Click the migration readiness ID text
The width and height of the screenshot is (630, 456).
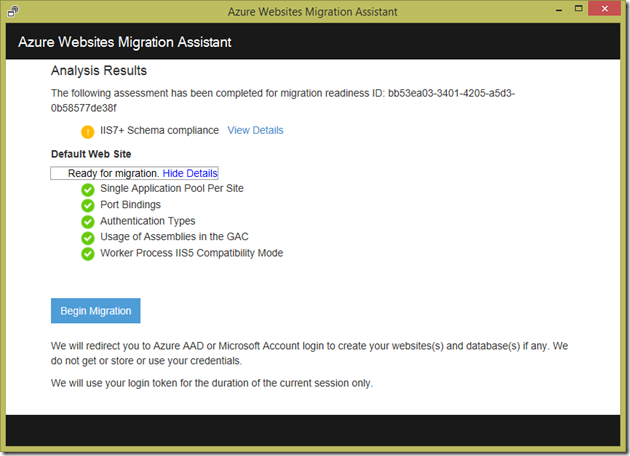[283, 100]
